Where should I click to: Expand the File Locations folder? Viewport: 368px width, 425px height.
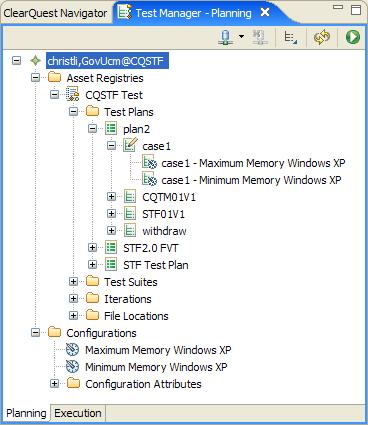click(73, 316)
